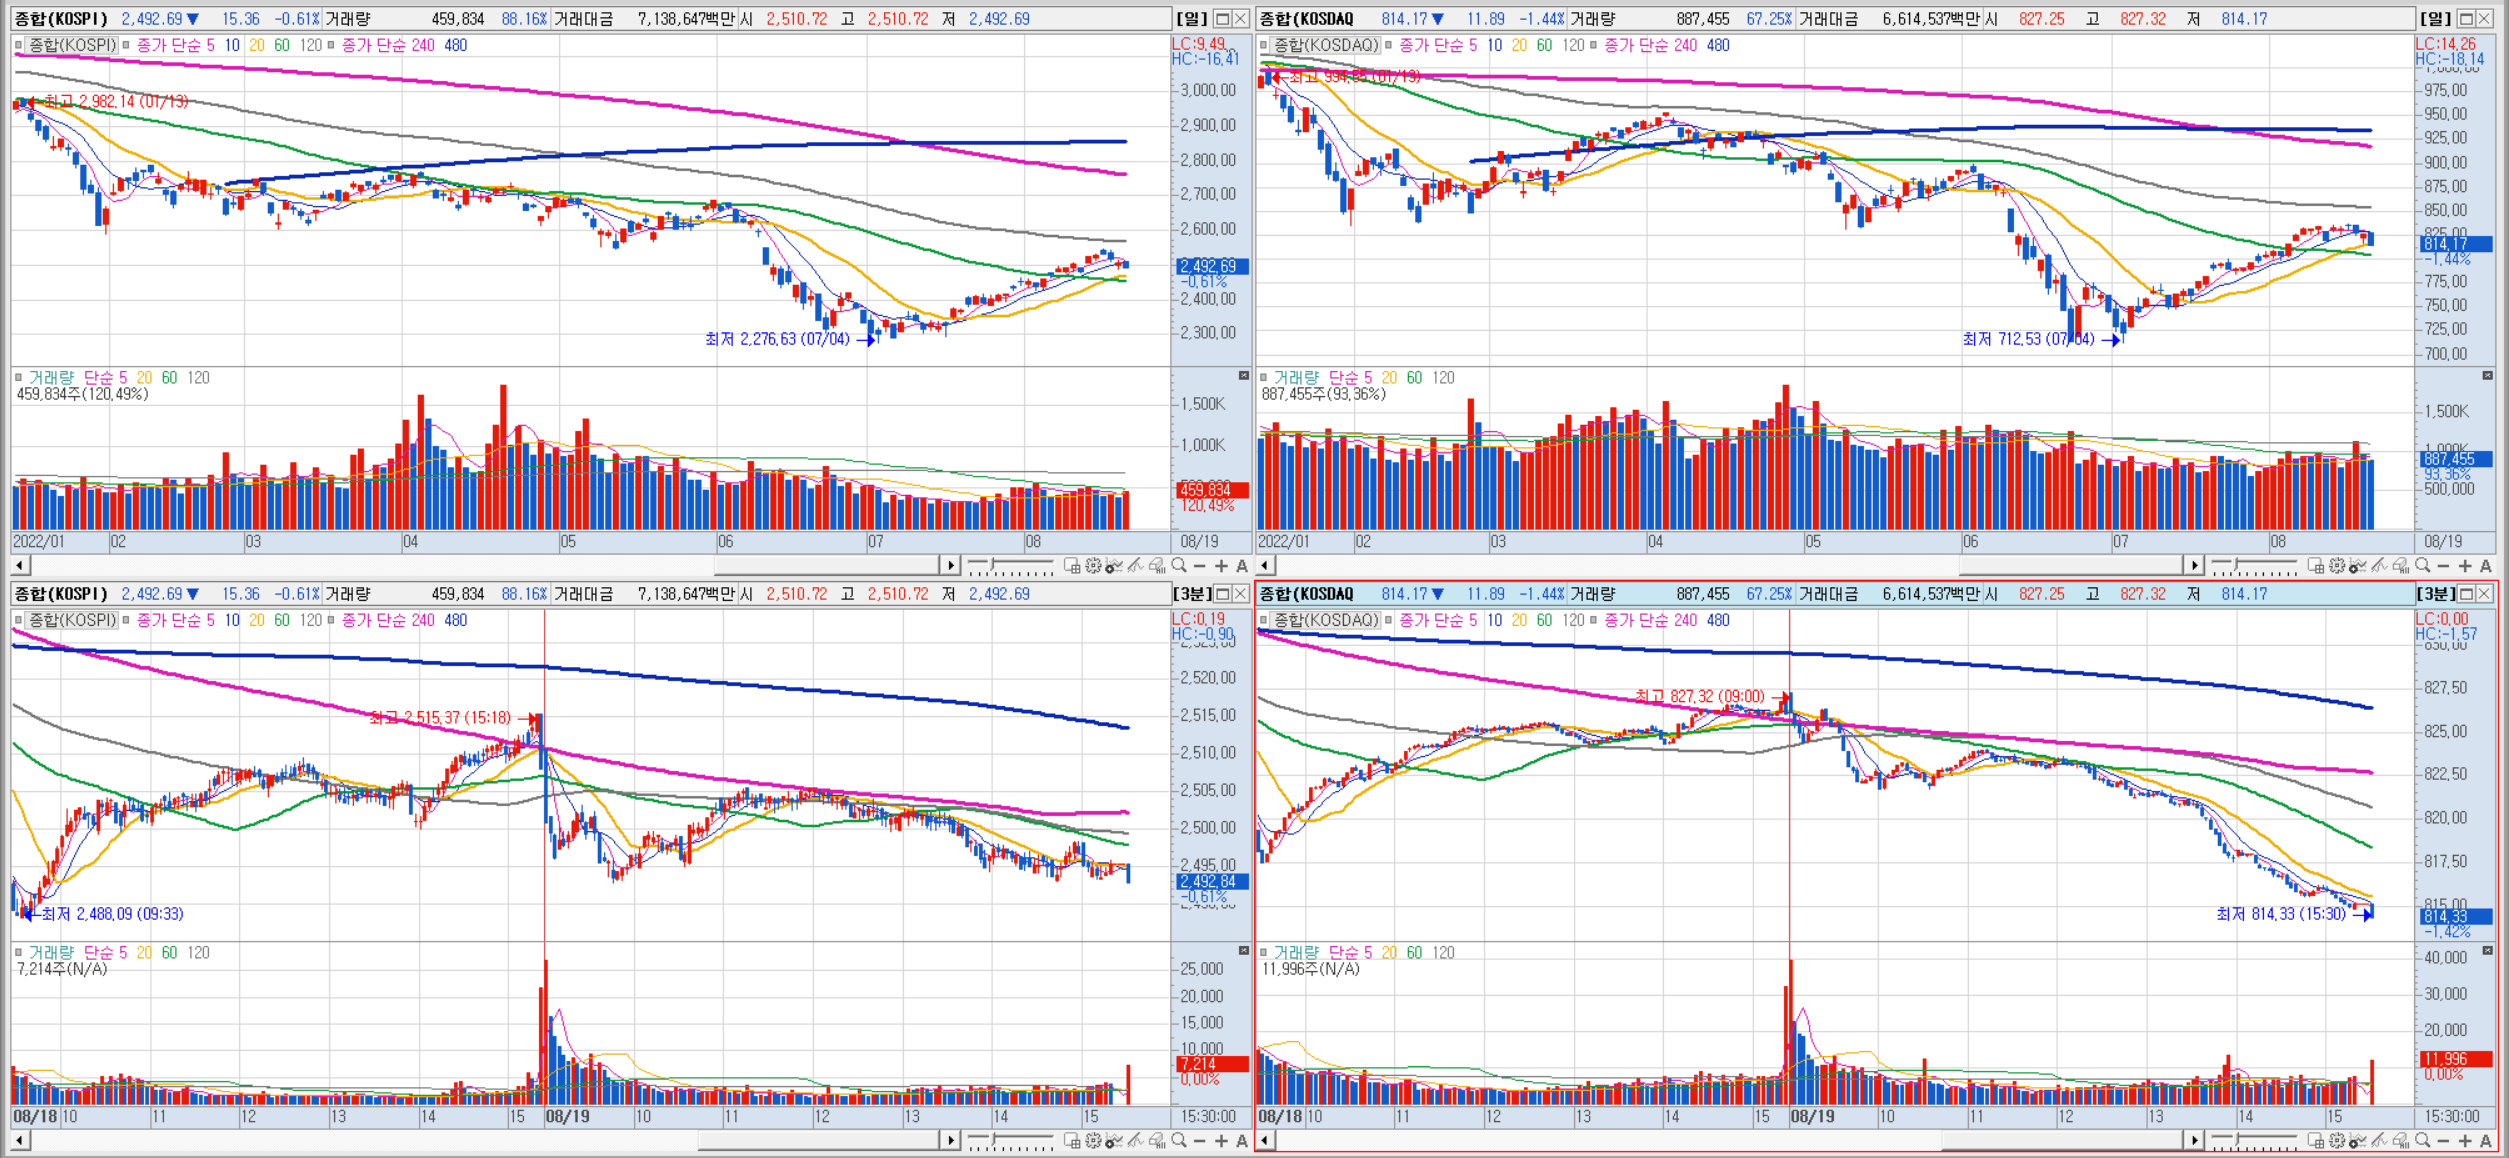
Task: Click 종합(KOSPI) series label in KOSPI daily chart
Action: tap(72, 45)
